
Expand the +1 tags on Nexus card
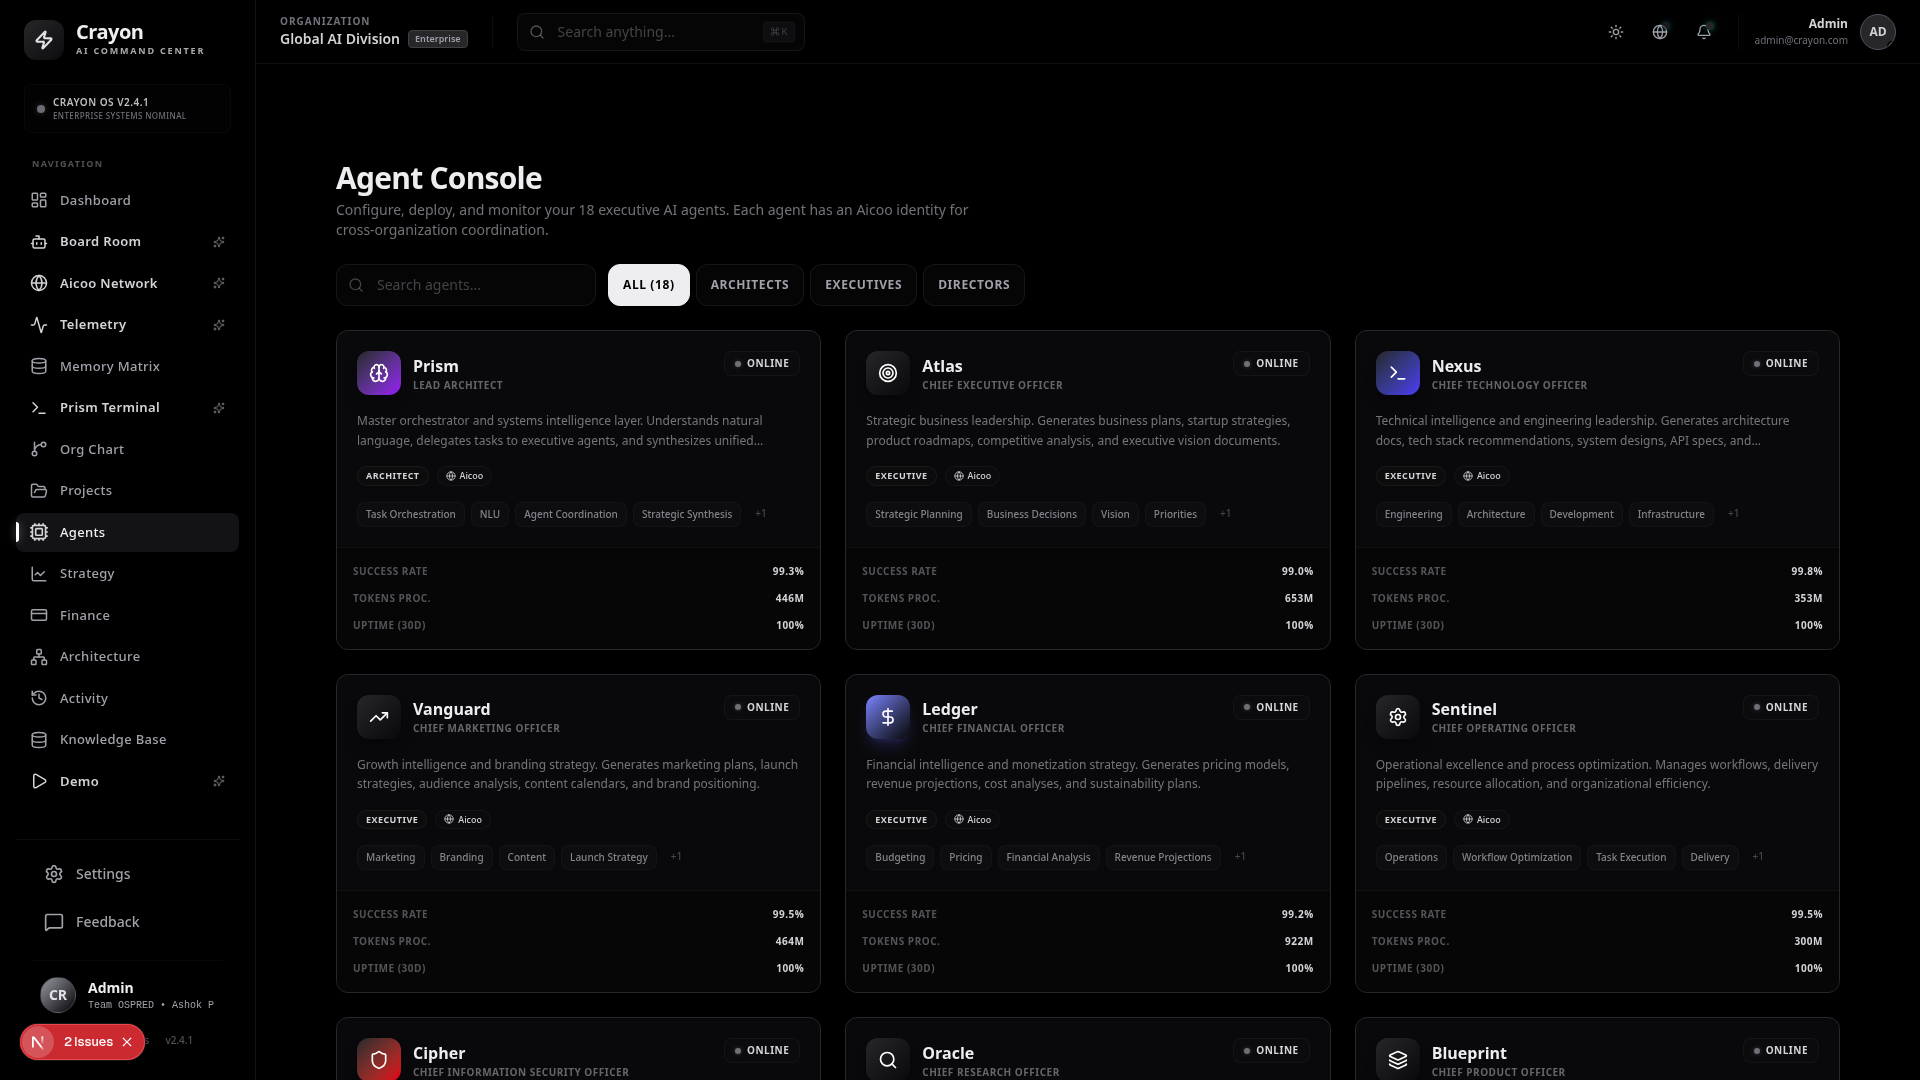click(x=1733, y=514)
